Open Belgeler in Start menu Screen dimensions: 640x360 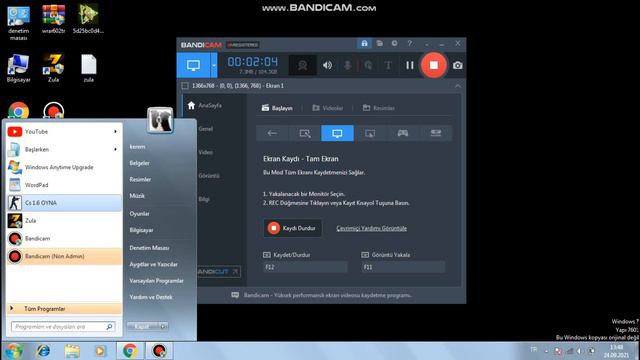(140, 163)
